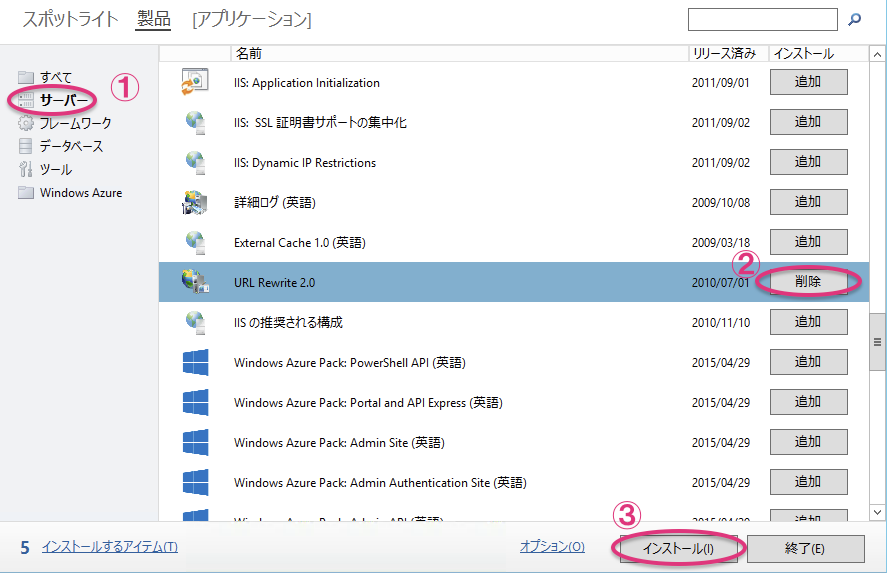Click 'Windows Azure Pack: Admin Site (英語)' text

click(x=339, y=443)
